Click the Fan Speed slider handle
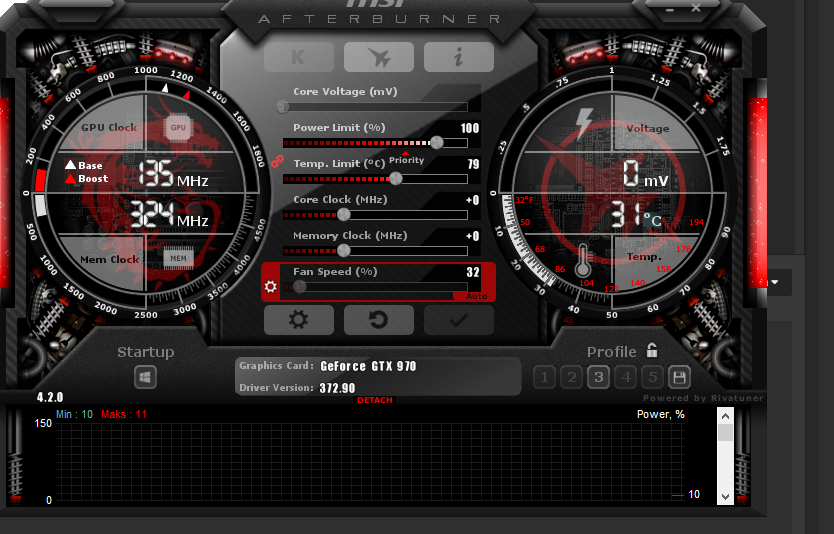Viewport: 834px width, 534px height. coord(300,287)
